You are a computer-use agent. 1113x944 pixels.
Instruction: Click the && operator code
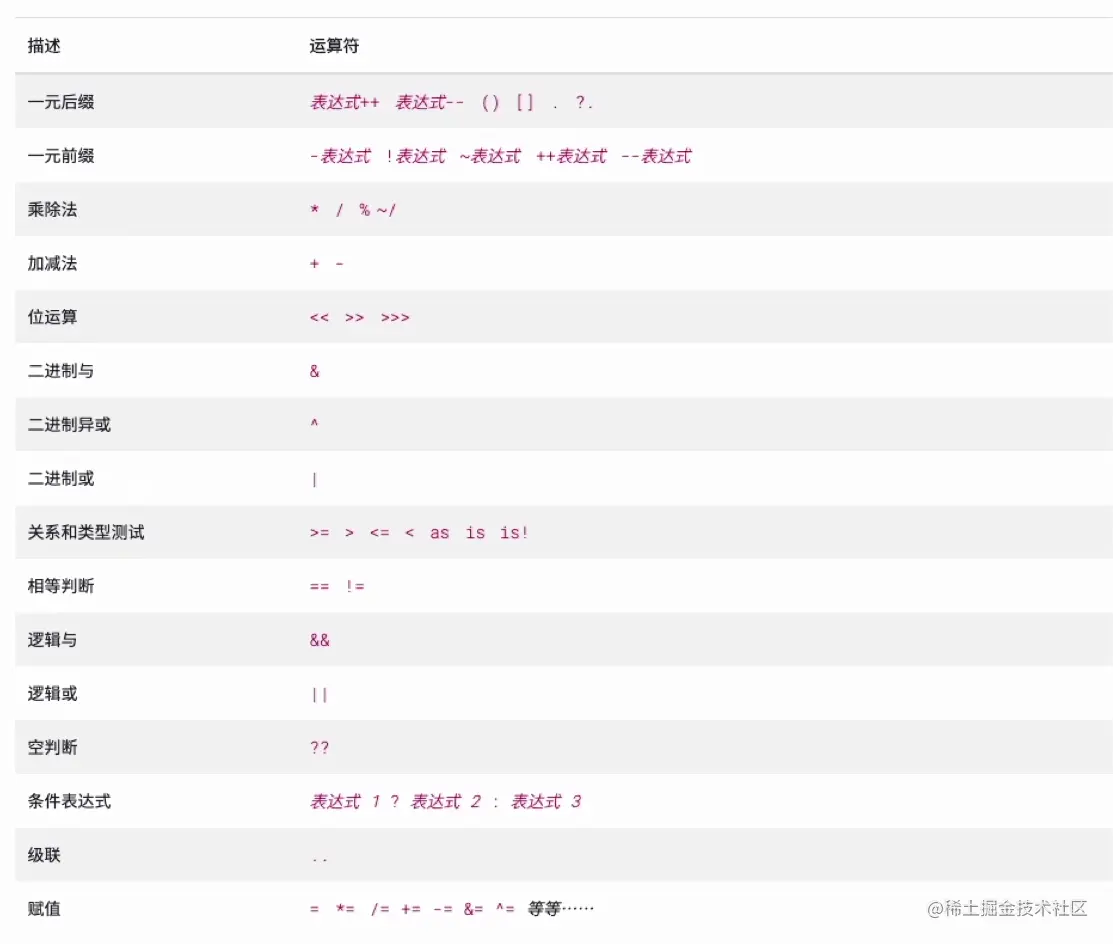pos(320,640)
